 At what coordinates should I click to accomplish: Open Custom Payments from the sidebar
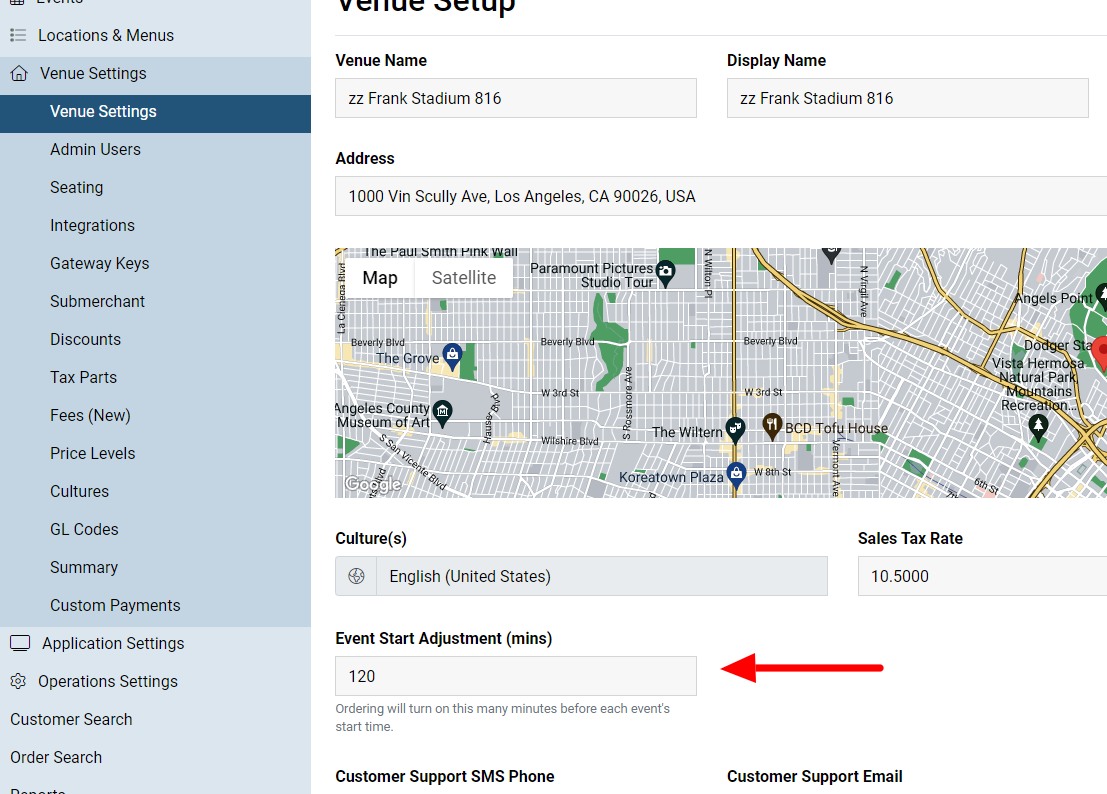tap(115, 605)
